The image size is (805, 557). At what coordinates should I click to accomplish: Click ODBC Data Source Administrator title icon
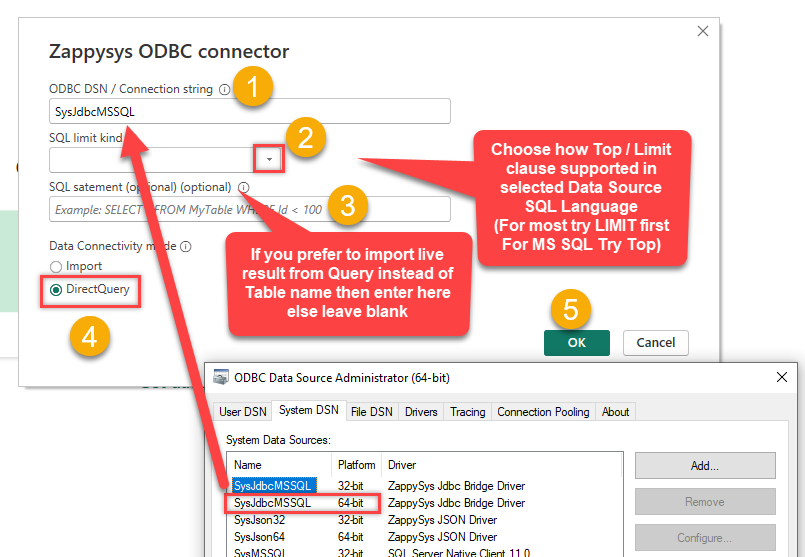[x=221, y=377]
